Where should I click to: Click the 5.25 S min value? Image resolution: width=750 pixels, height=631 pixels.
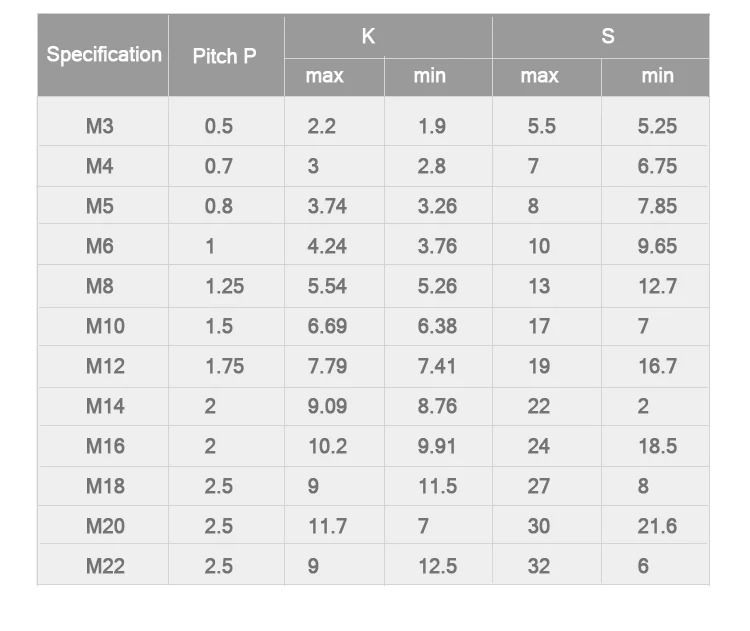point(657,126)
